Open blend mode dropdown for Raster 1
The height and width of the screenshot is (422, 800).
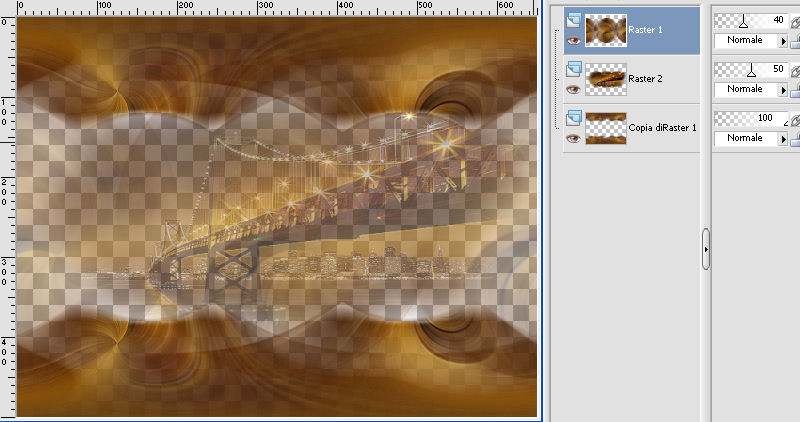tap(783, 41)
